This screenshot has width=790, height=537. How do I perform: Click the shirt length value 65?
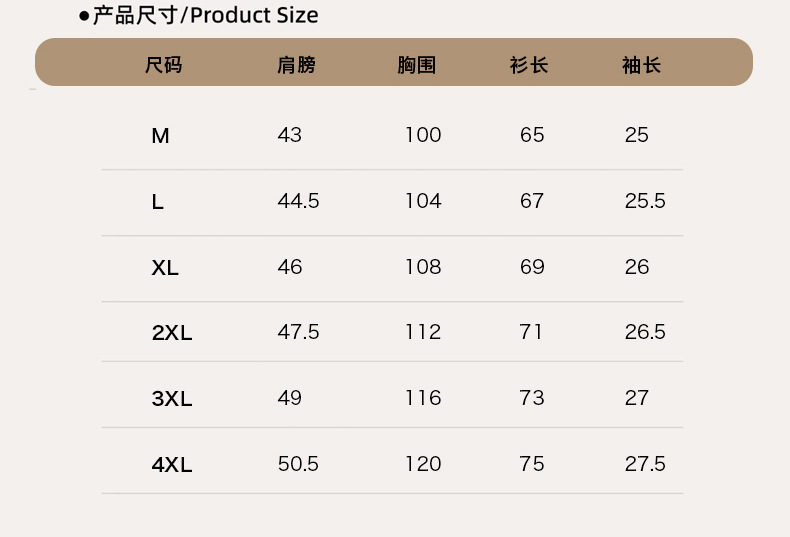pyautogui.click(x=532, y=135)
